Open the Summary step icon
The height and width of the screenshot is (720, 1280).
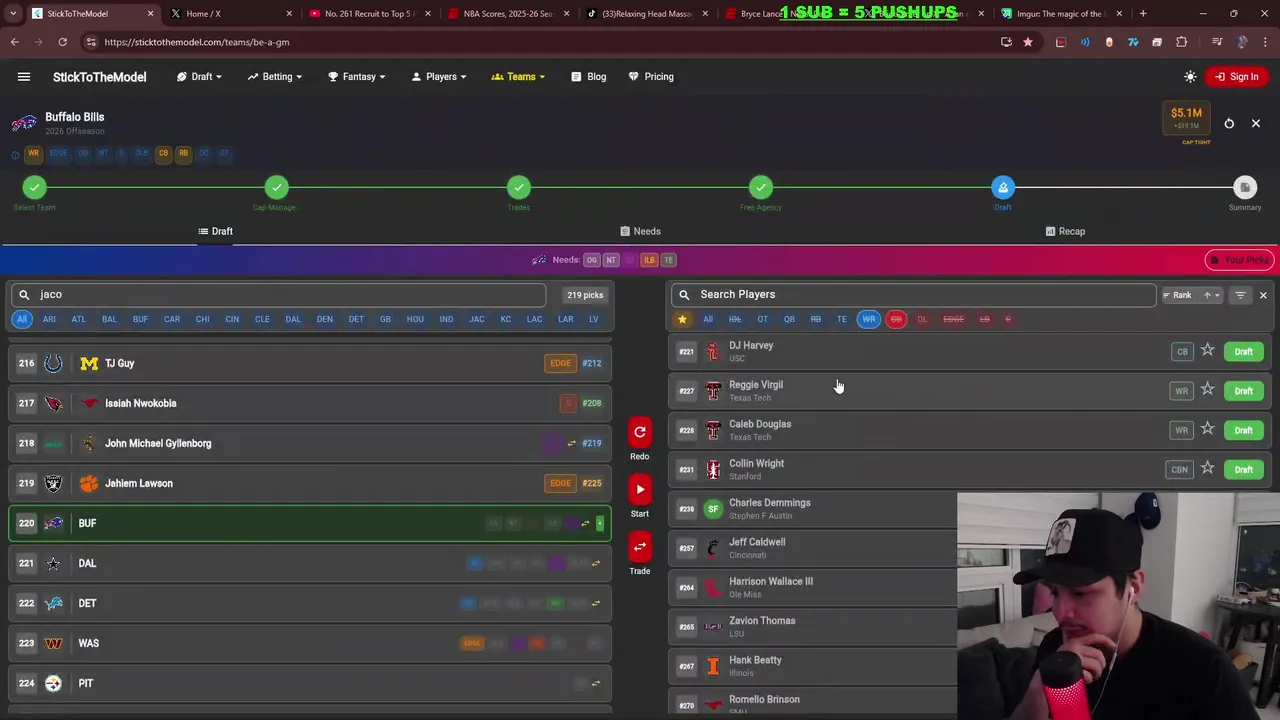(1245, 187)
